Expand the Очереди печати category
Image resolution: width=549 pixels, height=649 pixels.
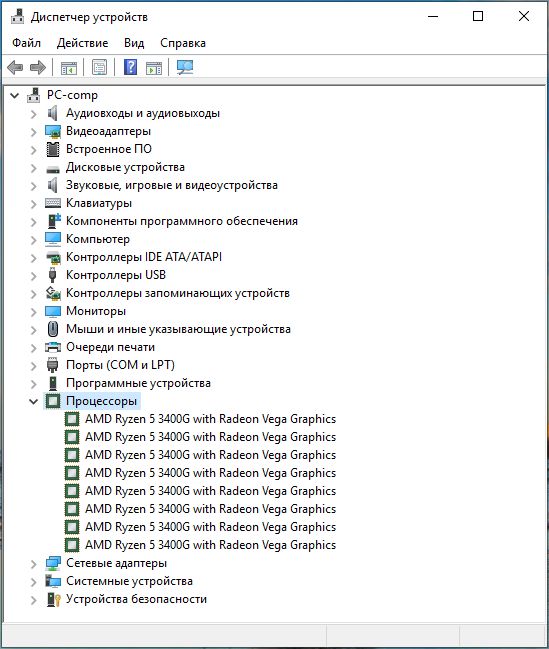[34, 348]
